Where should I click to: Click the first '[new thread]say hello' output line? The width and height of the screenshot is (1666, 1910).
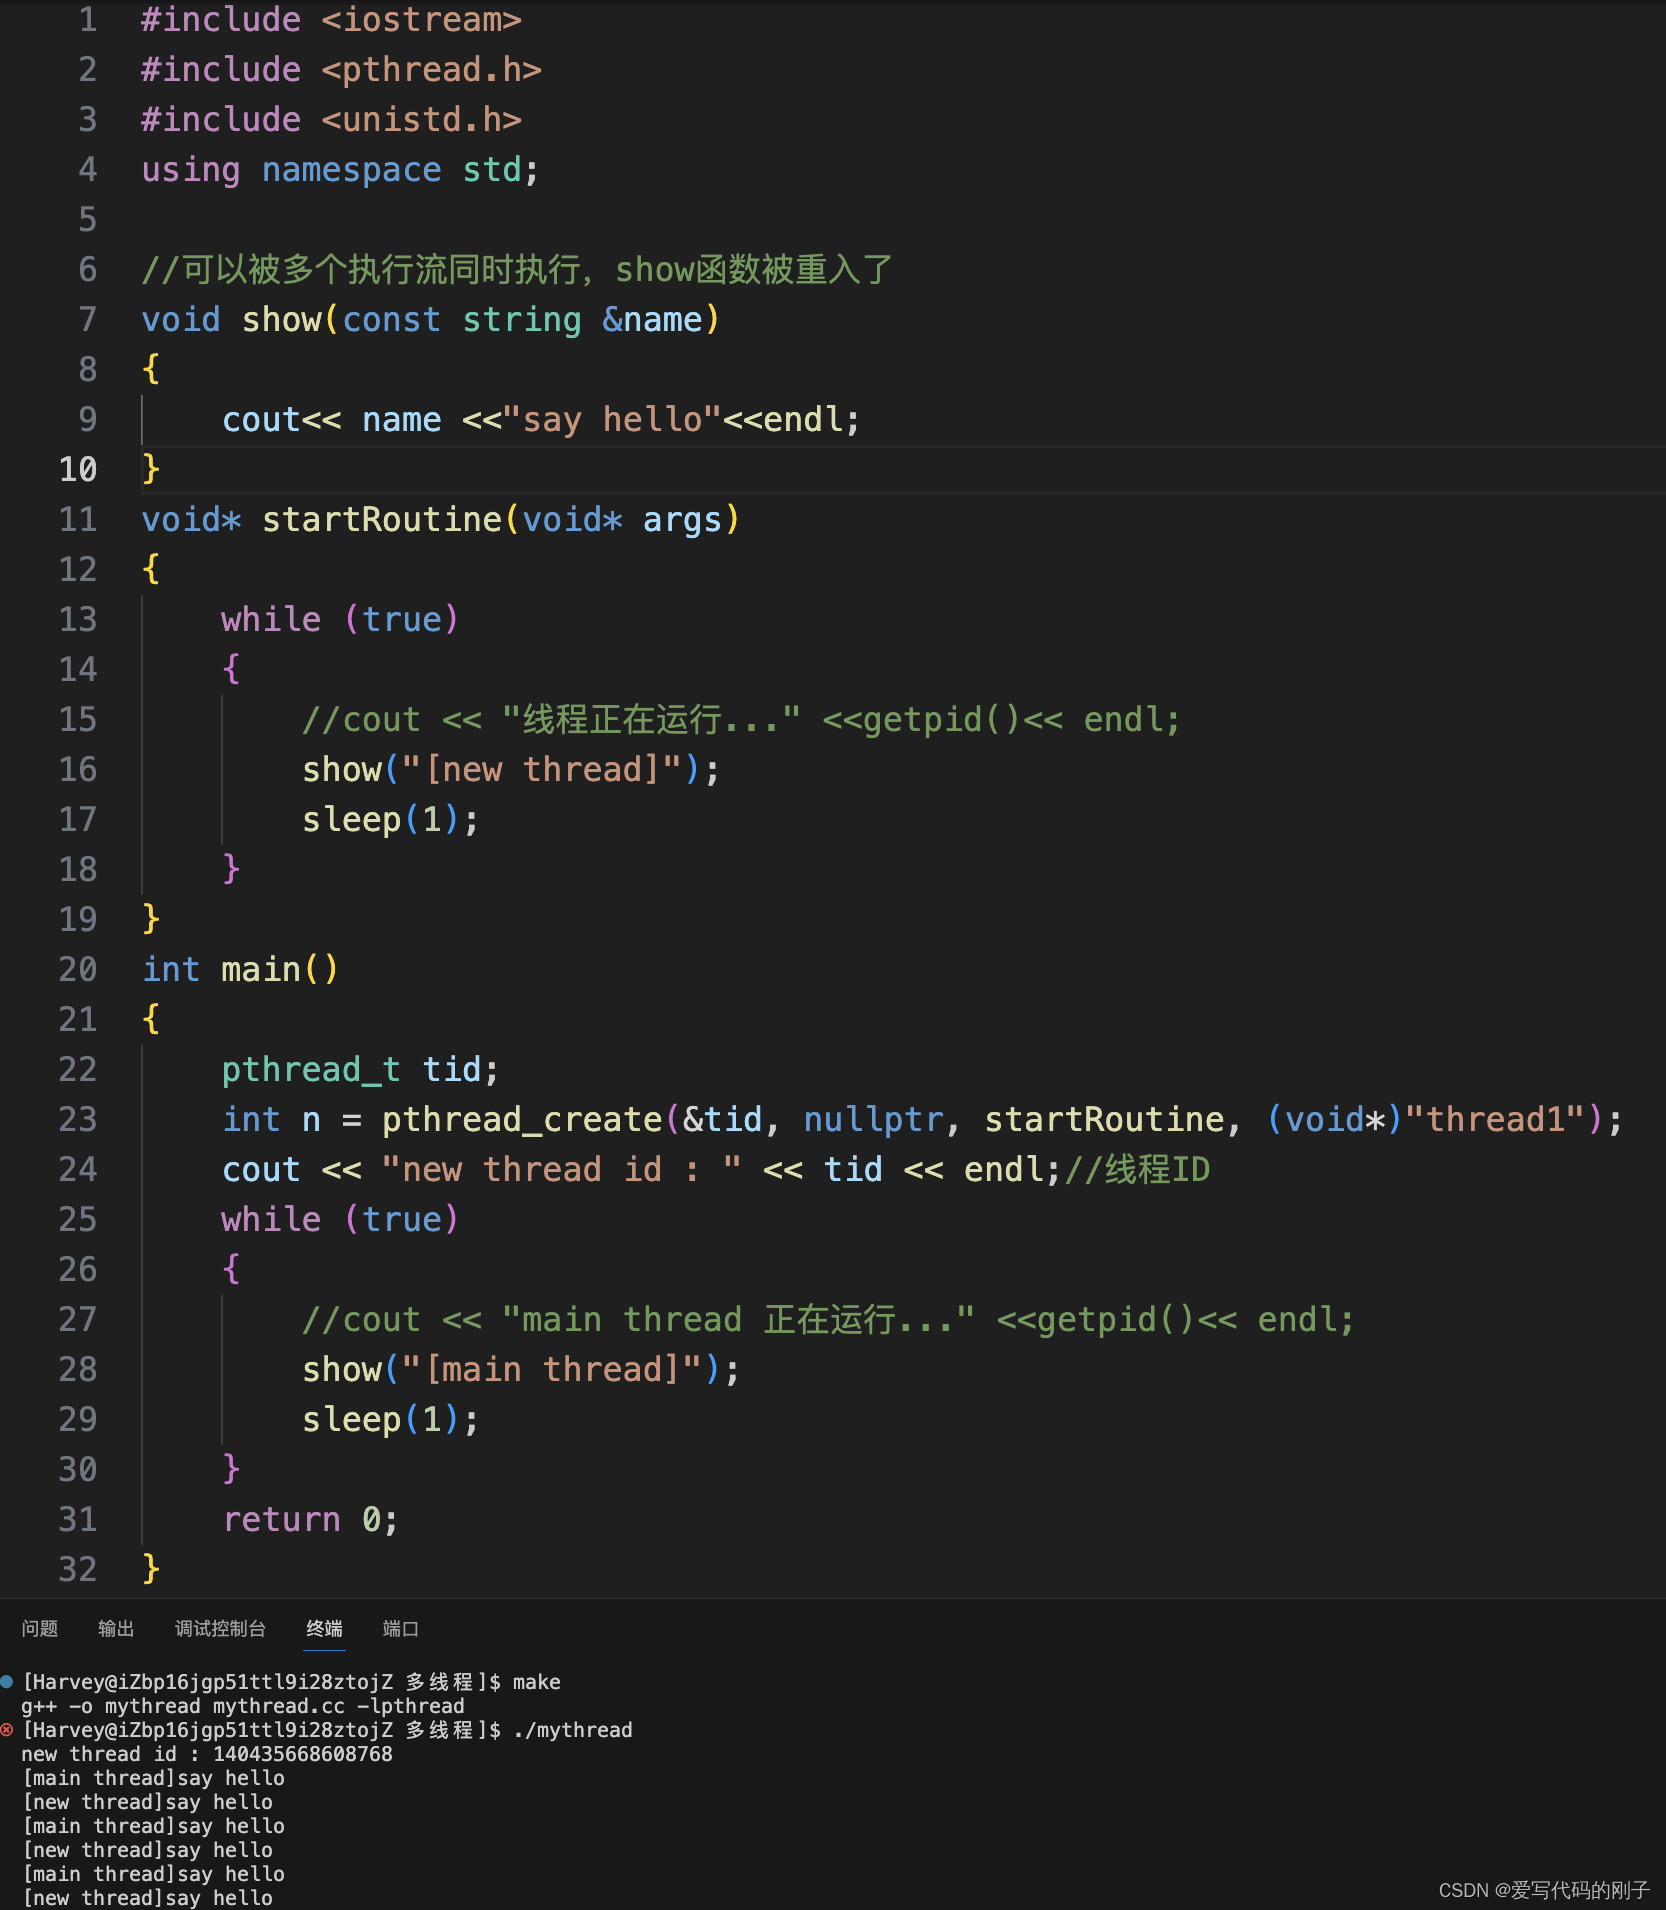[x=147, y=1802]
